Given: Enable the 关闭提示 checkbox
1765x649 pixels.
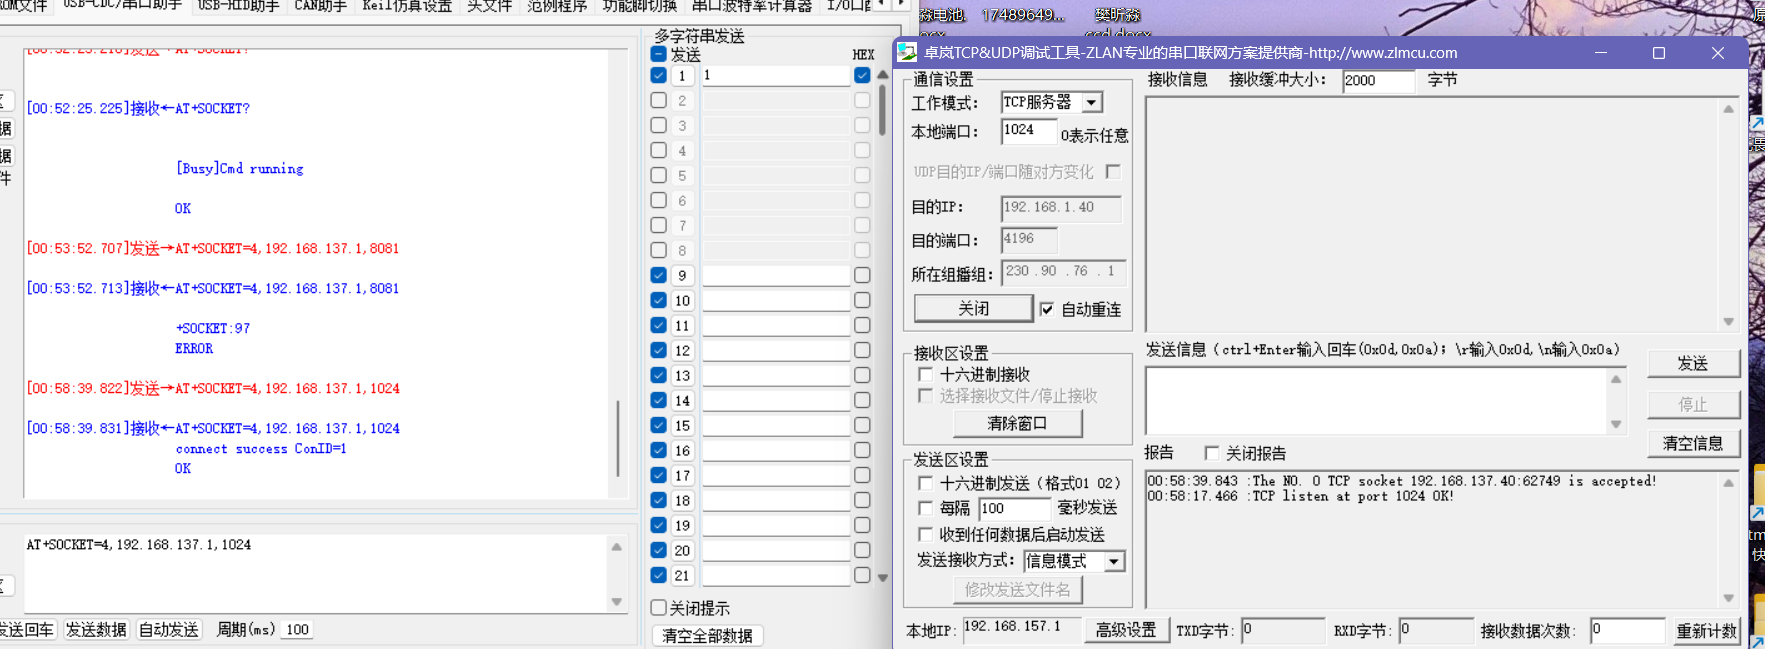Looking at the screenshot, I should pyautogui.click(x=658, y=607).
